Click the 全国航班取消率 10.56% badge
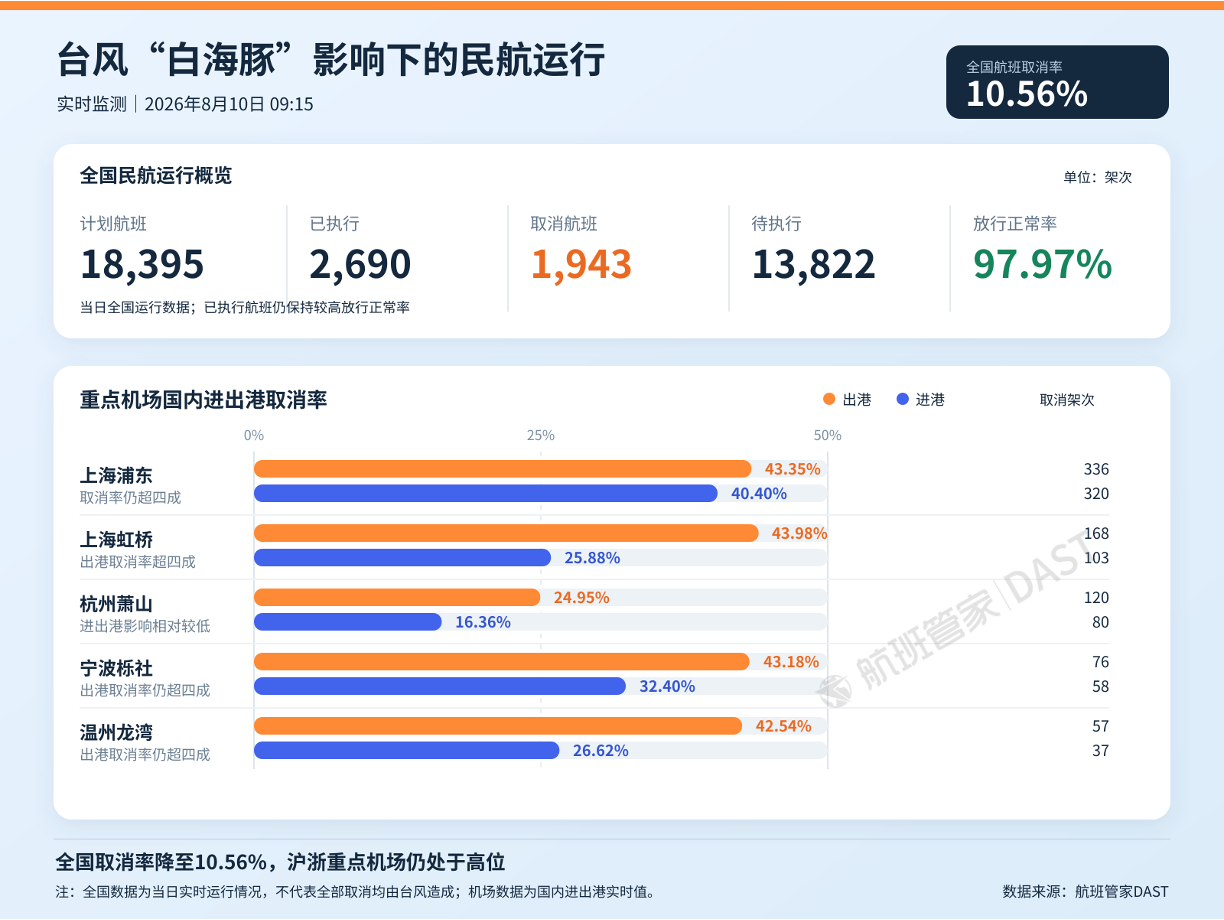 pos(1057,82)
